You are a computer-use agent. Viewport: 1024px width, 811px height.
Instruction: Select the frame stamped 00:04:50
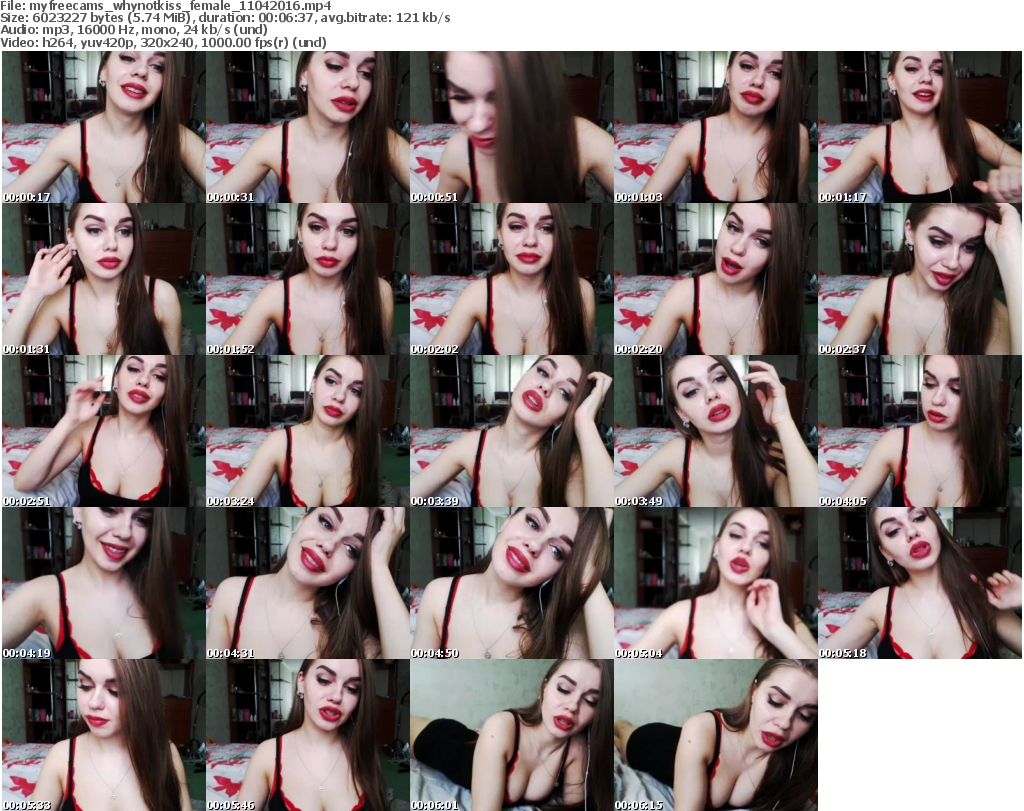(511, 583)
